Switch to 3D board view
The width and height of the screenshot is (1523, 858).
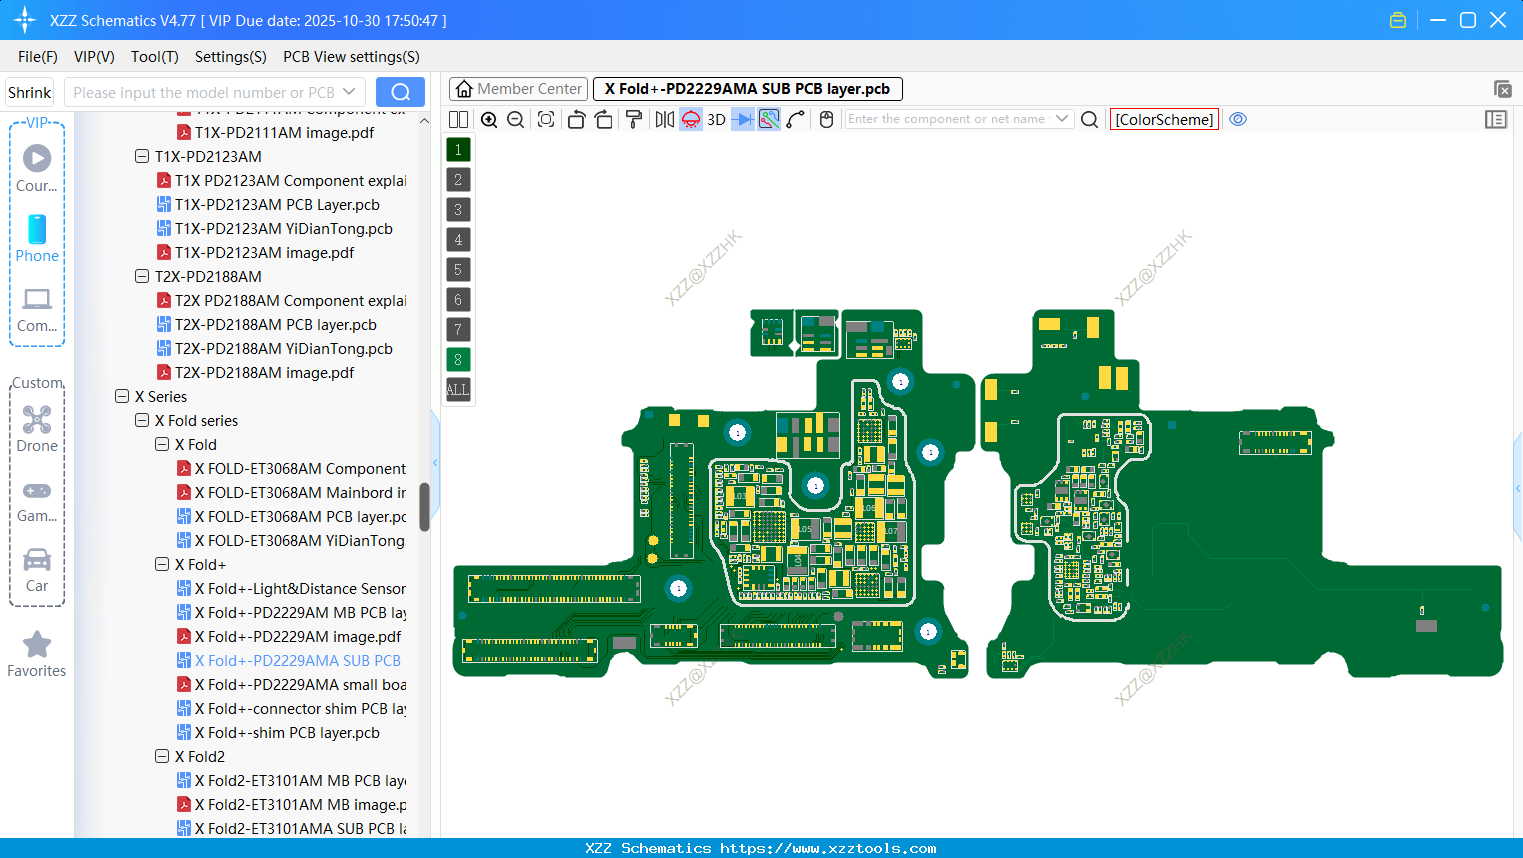pos(715,119)
